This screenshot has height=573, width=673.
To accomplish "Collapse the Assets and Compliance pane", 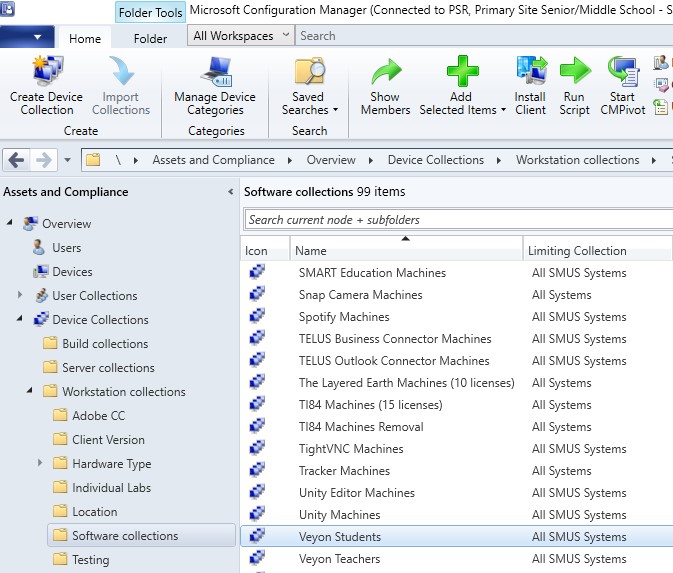I will (x=231, y=191).
